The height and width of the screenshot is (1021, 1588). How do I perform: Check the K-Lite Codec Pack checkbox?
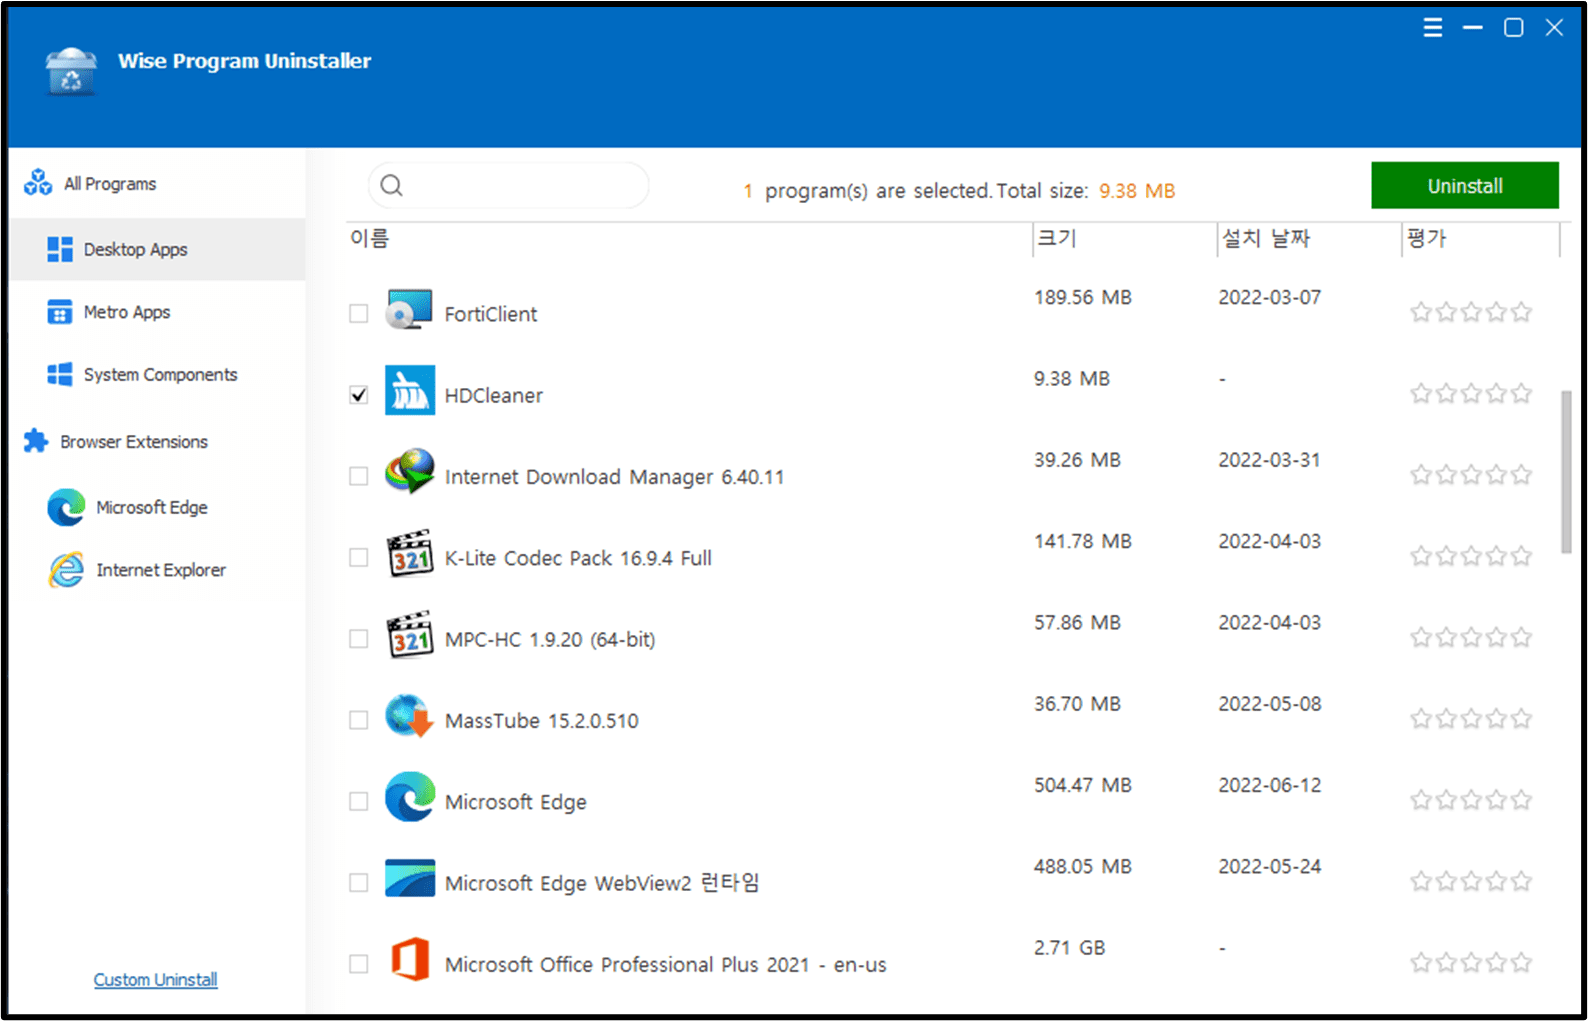[x=359, y=557]
